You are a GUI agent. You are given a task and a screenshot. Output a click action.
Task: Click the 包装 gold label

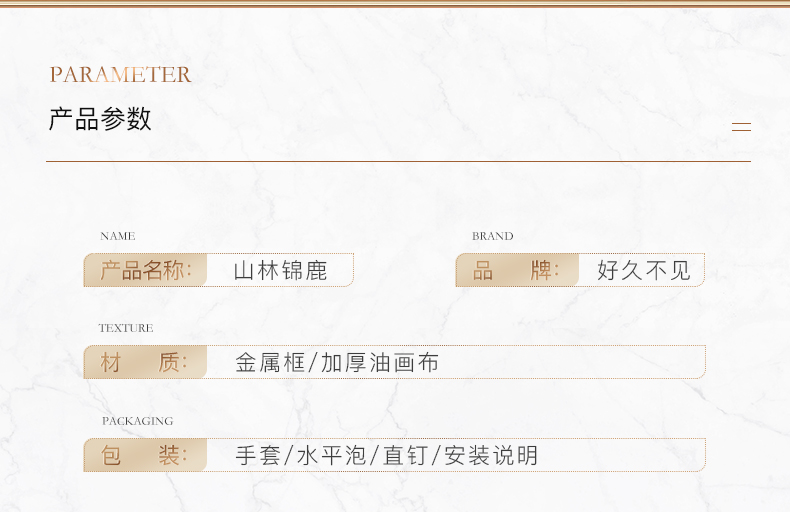pos(146,455)
